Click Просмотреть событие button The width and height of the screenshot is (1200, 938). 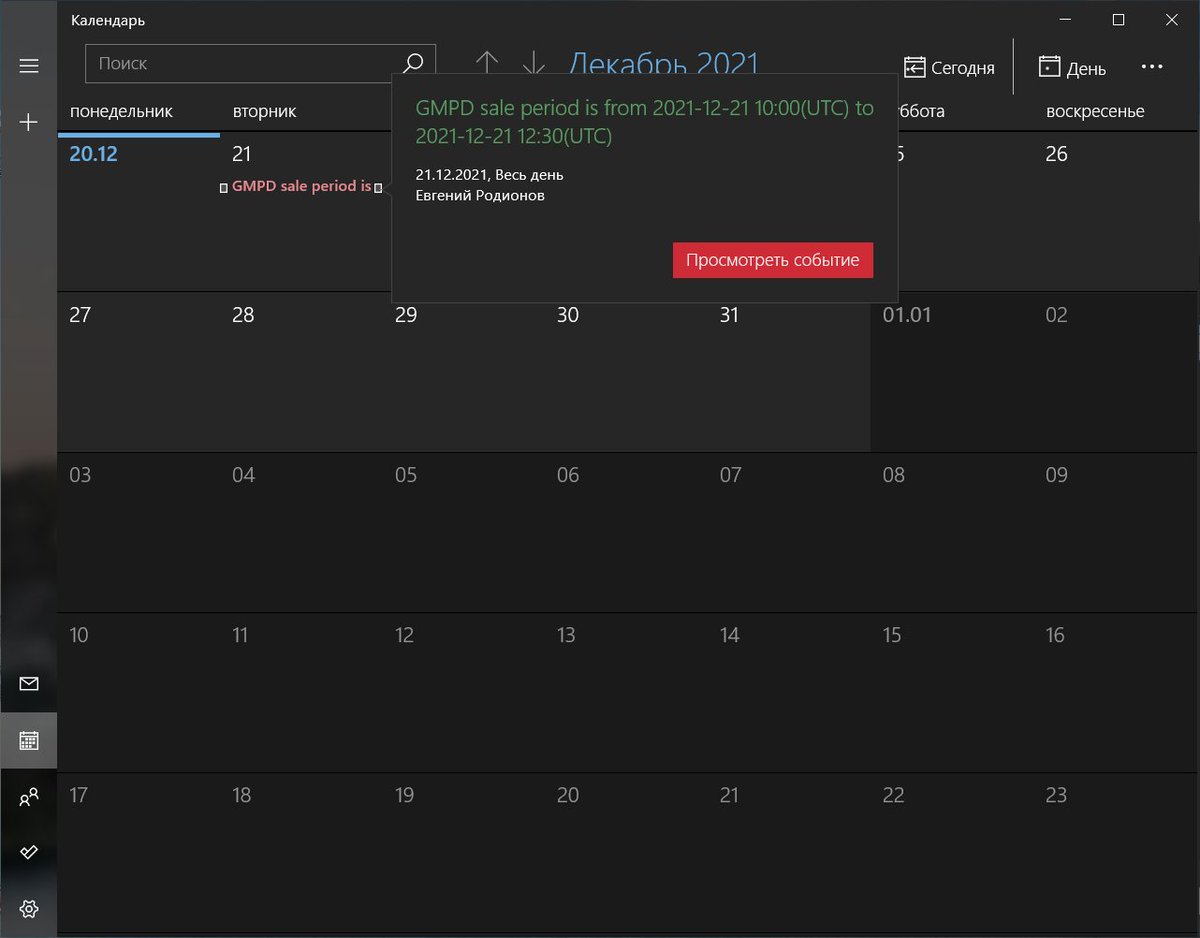[773, 260]
